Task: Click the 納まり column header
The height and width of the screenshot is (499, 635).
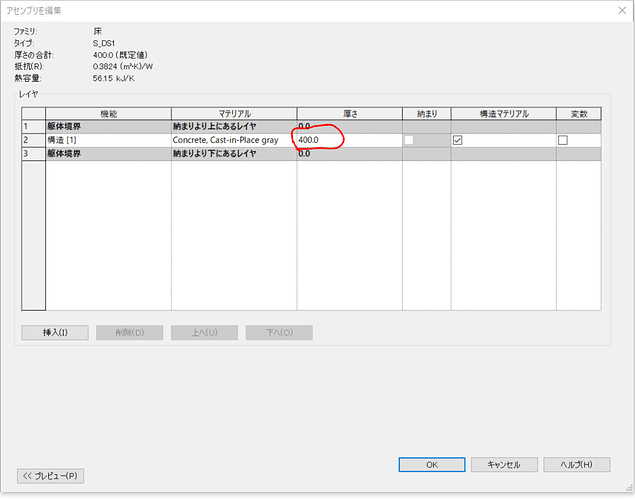Action: (427, 114)
